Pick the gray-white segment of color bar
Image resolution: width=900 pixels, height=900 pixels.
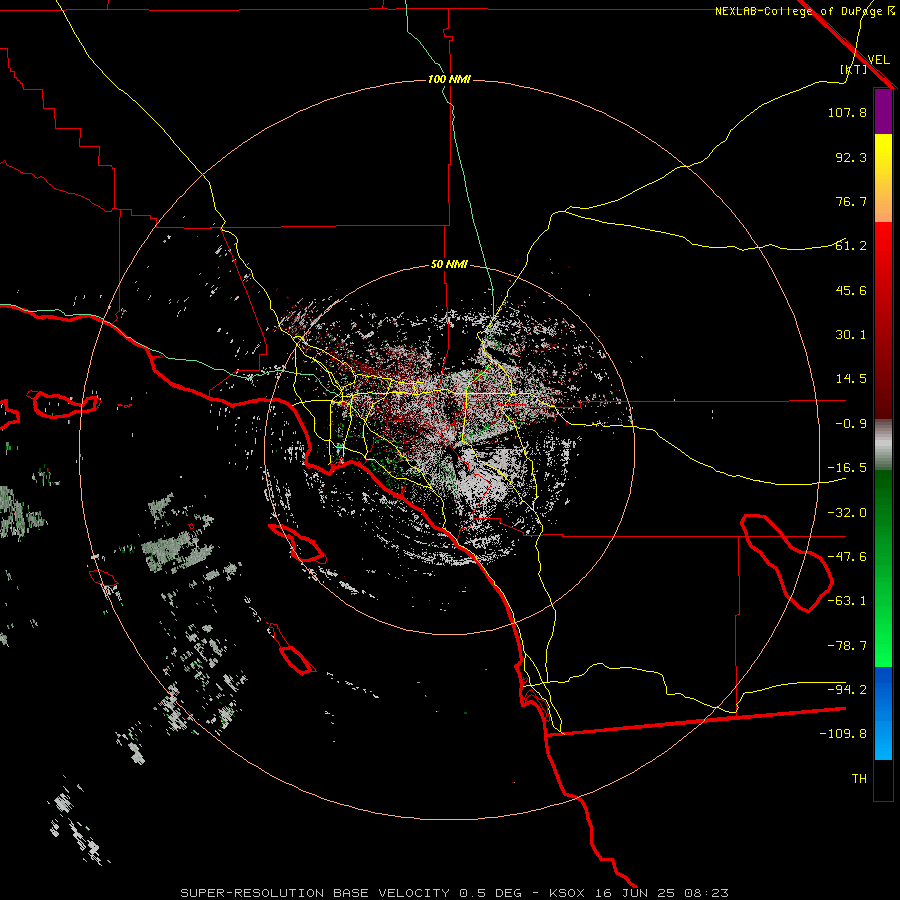click(883, 445)
